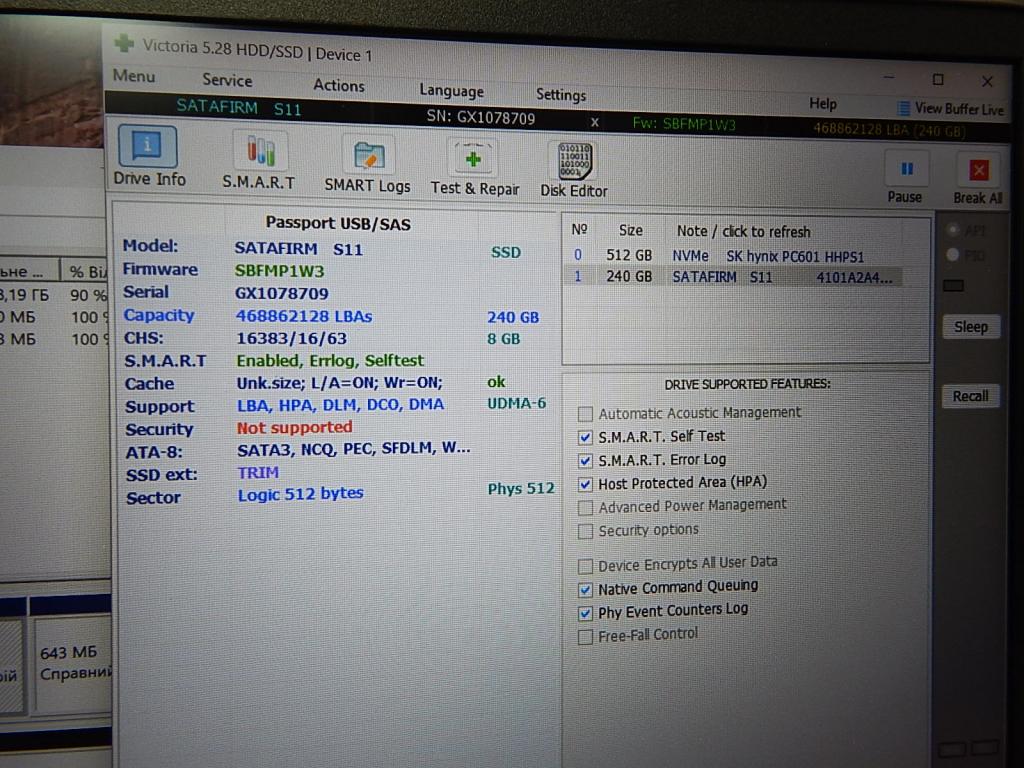Select drive 1 row 240 GB SATAFIRM S11
The height and width of the screenshot is (768, 1024).
(734, 277)
